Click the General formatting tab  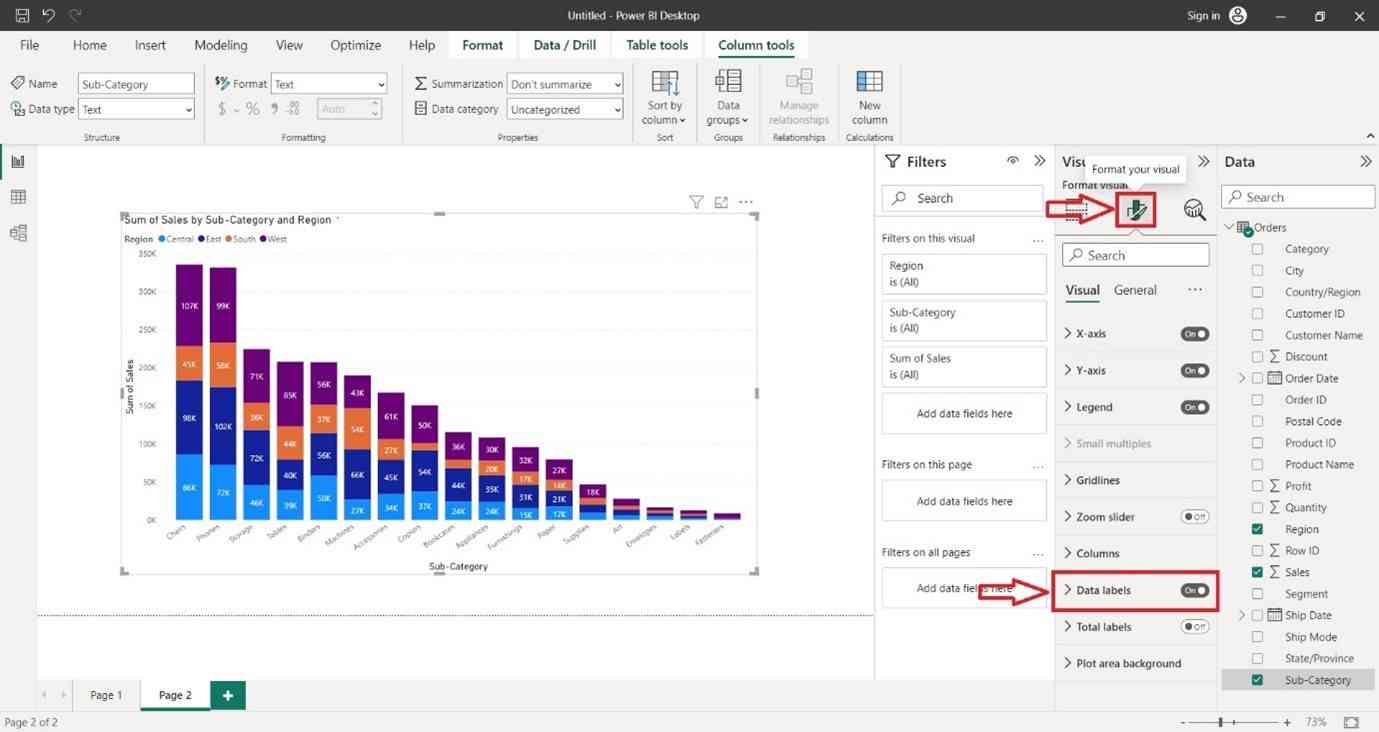pos(1135,290)
